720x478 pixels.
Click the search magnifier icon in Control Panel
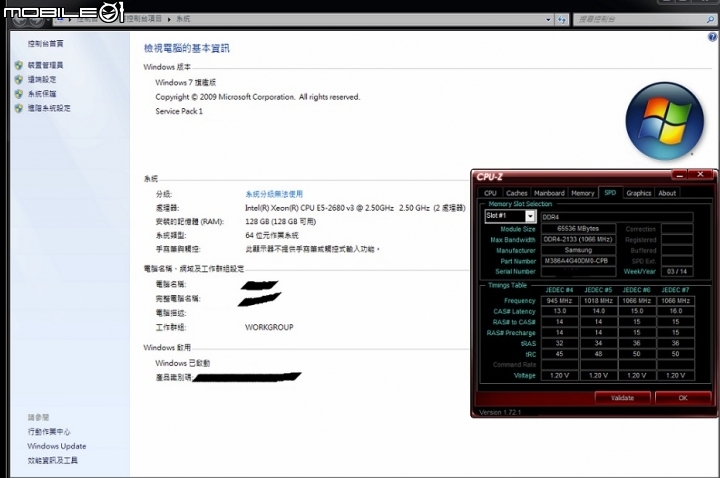pos(710,19)
